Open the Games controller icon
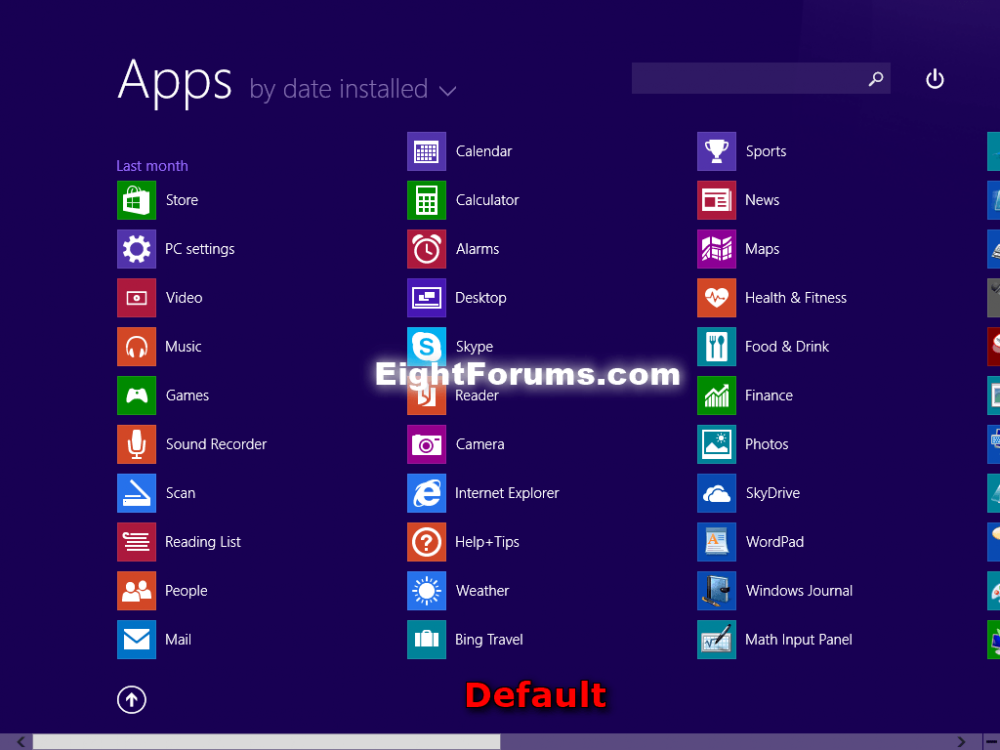 (x=136, y=395)
